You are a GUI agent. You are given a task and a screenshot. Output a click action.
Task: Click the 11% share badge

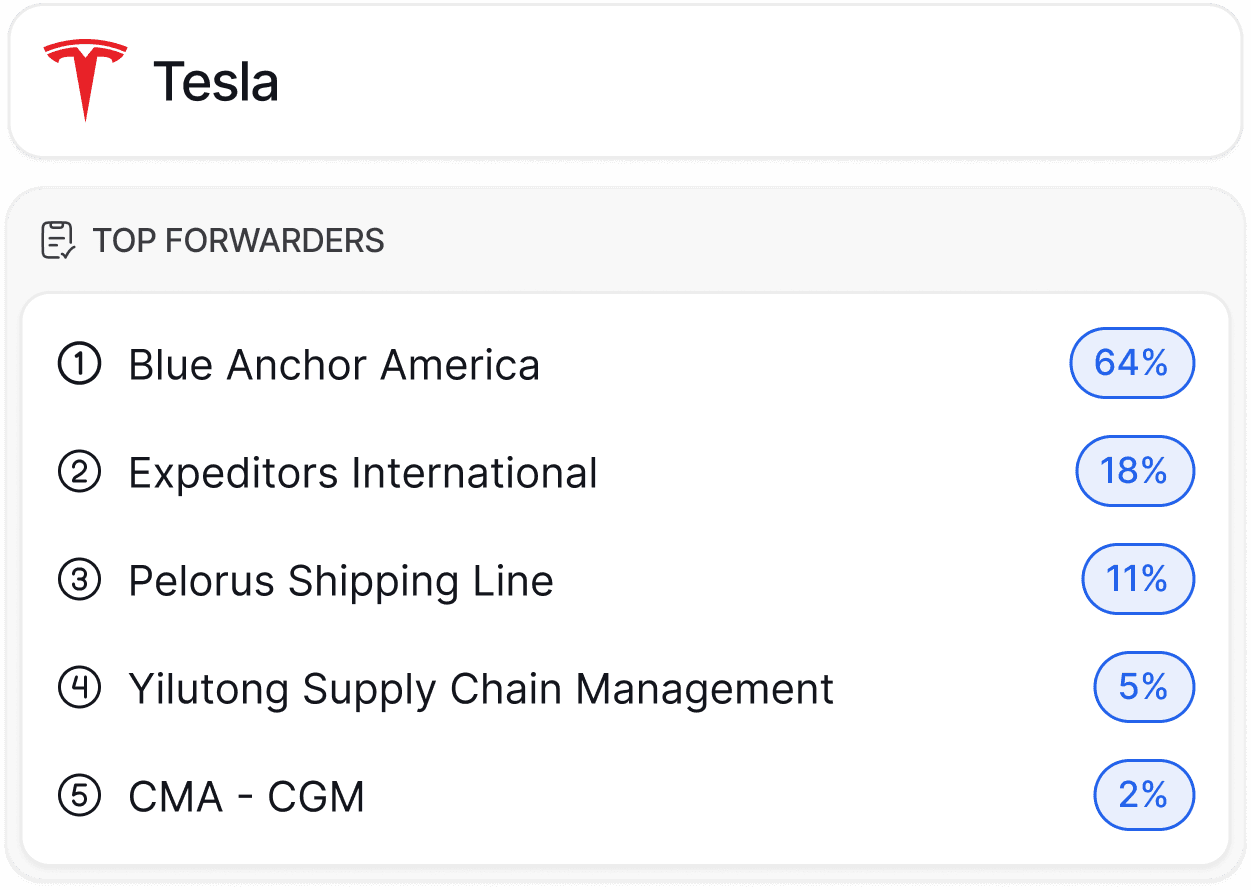[x=1138, y=579]
